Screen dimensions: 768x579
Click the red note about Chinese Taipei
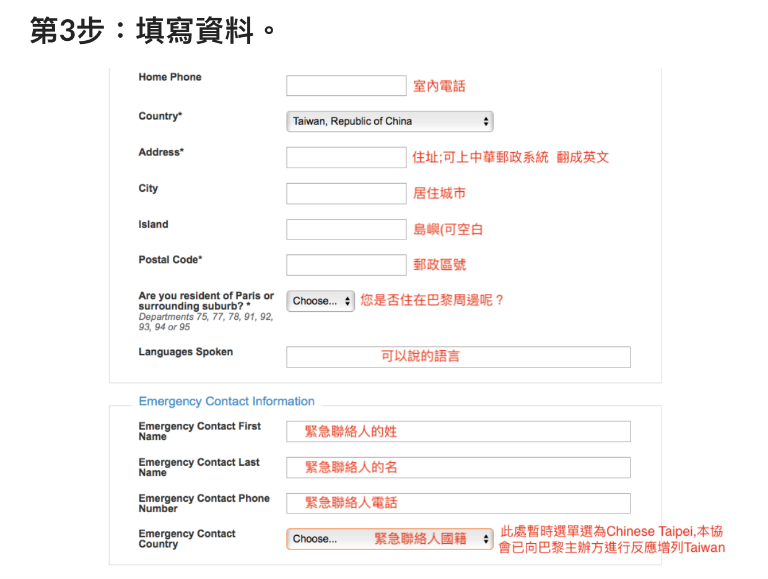coord(611,539)
